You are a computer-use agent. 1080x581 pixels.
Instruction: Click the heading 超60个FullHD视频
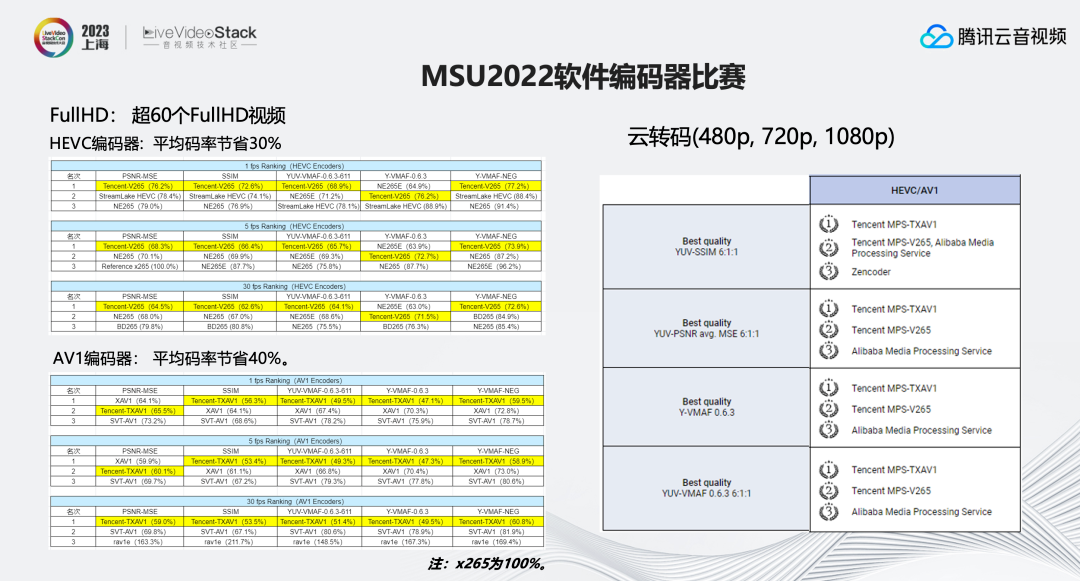(208, 115)
